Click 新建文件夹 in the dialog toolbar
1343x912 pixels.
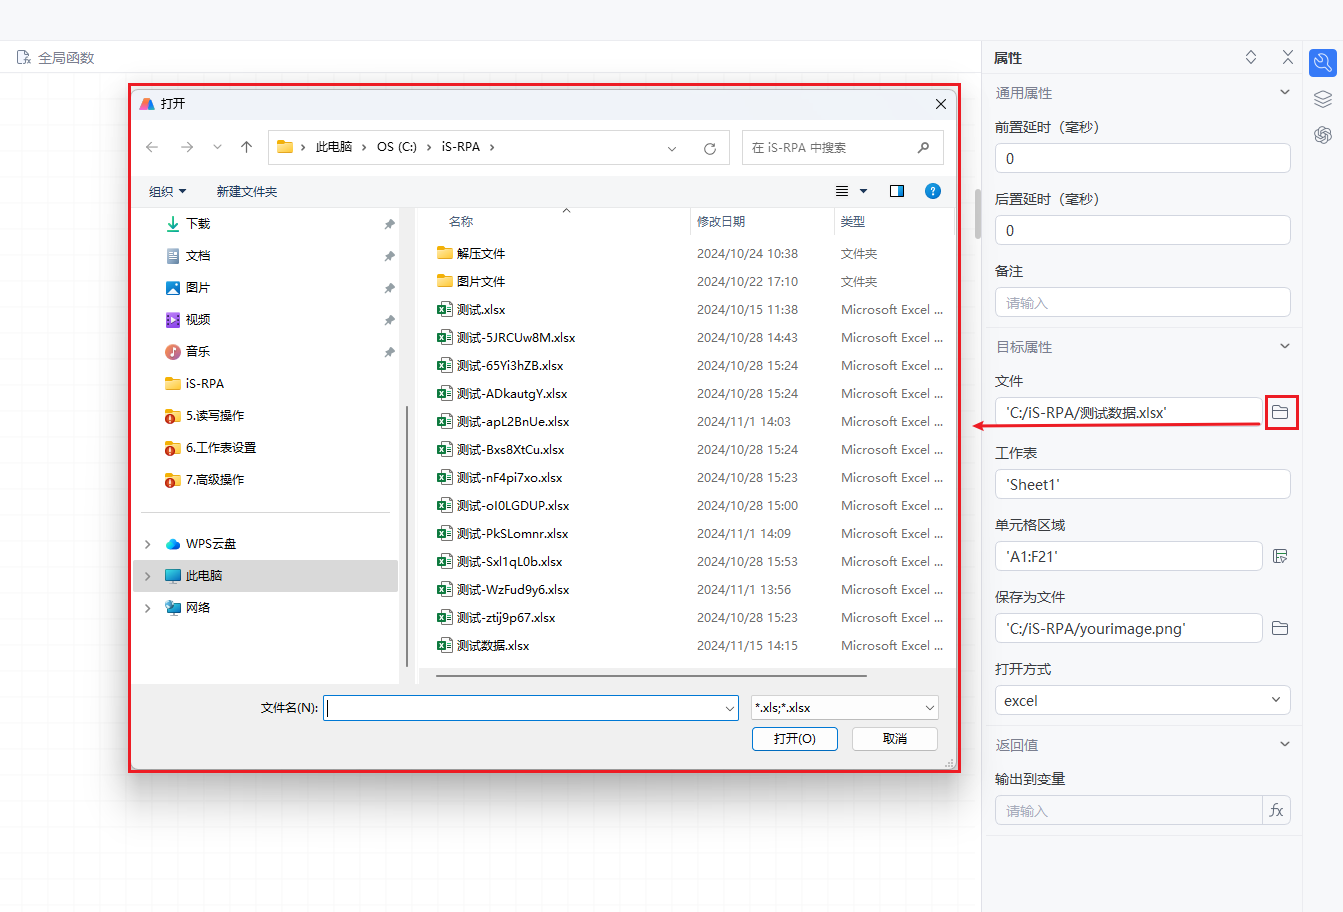[x=247, y=191]
